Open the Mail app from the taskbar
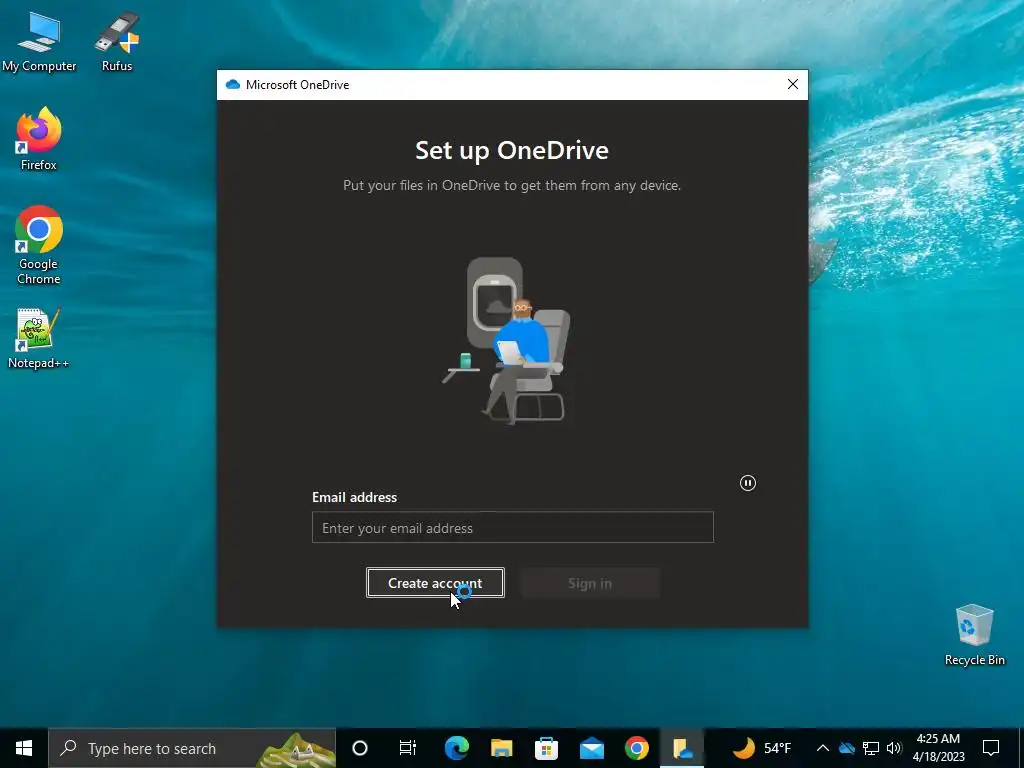Image resolution: width=1024 pixels, height=768 pixels. [x=592, y=748]
